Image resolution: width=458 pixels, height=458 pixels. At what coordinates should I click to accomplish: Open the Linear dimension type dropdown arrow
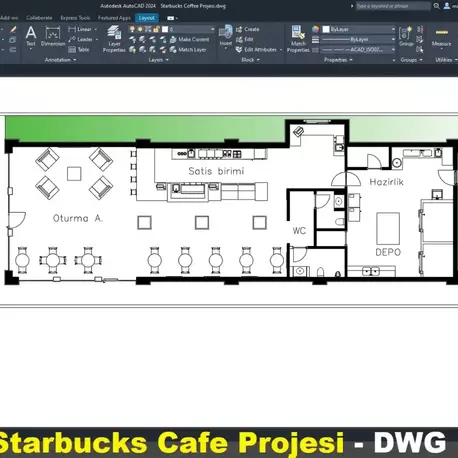[96, 29]
